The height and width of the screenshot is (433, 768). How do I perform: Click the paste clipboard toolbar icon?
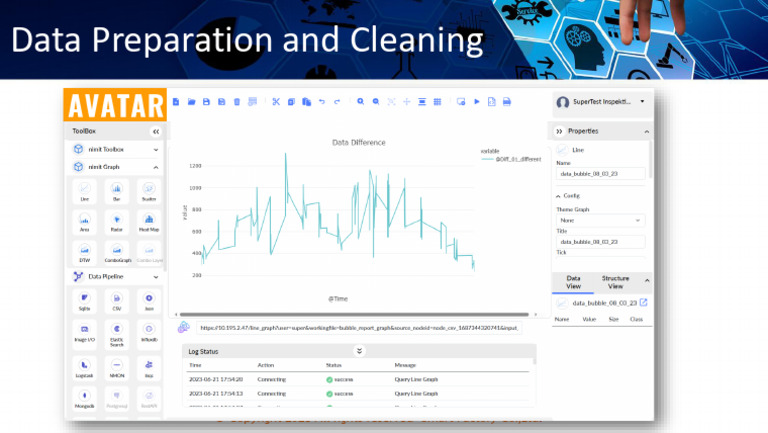(307, 102)
